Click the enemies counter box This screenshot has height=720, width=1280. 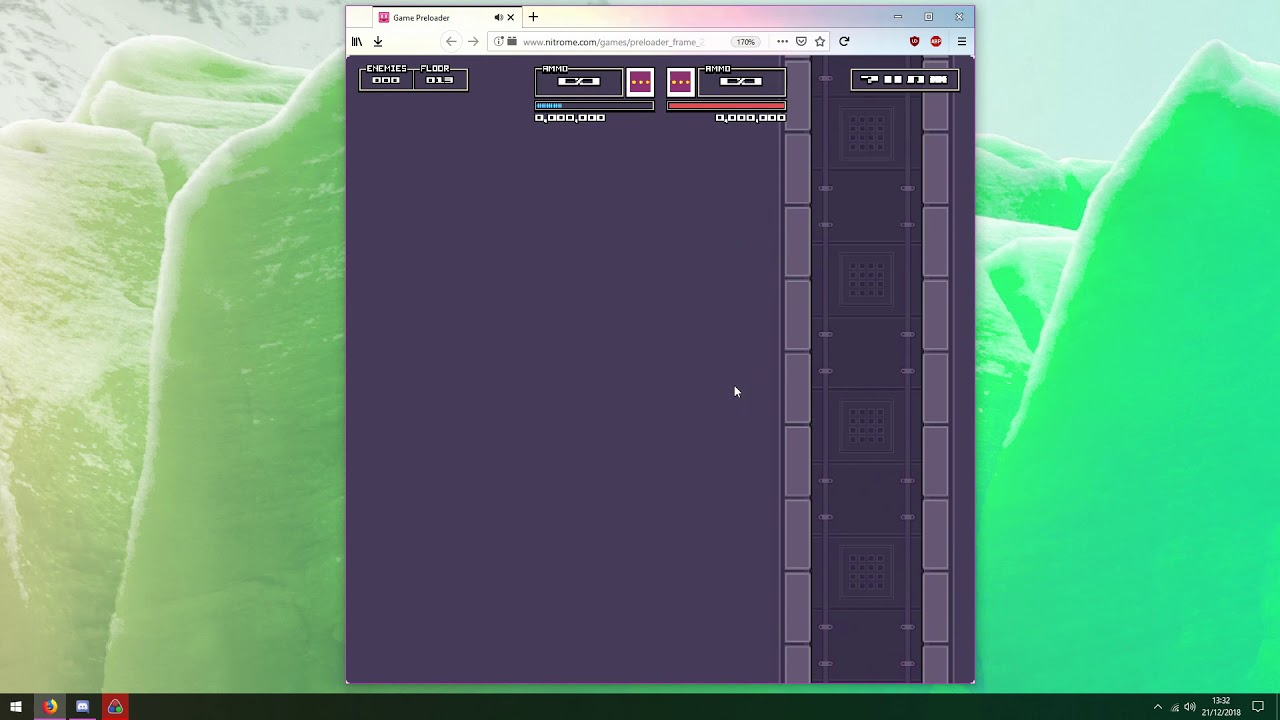(386, 78)
